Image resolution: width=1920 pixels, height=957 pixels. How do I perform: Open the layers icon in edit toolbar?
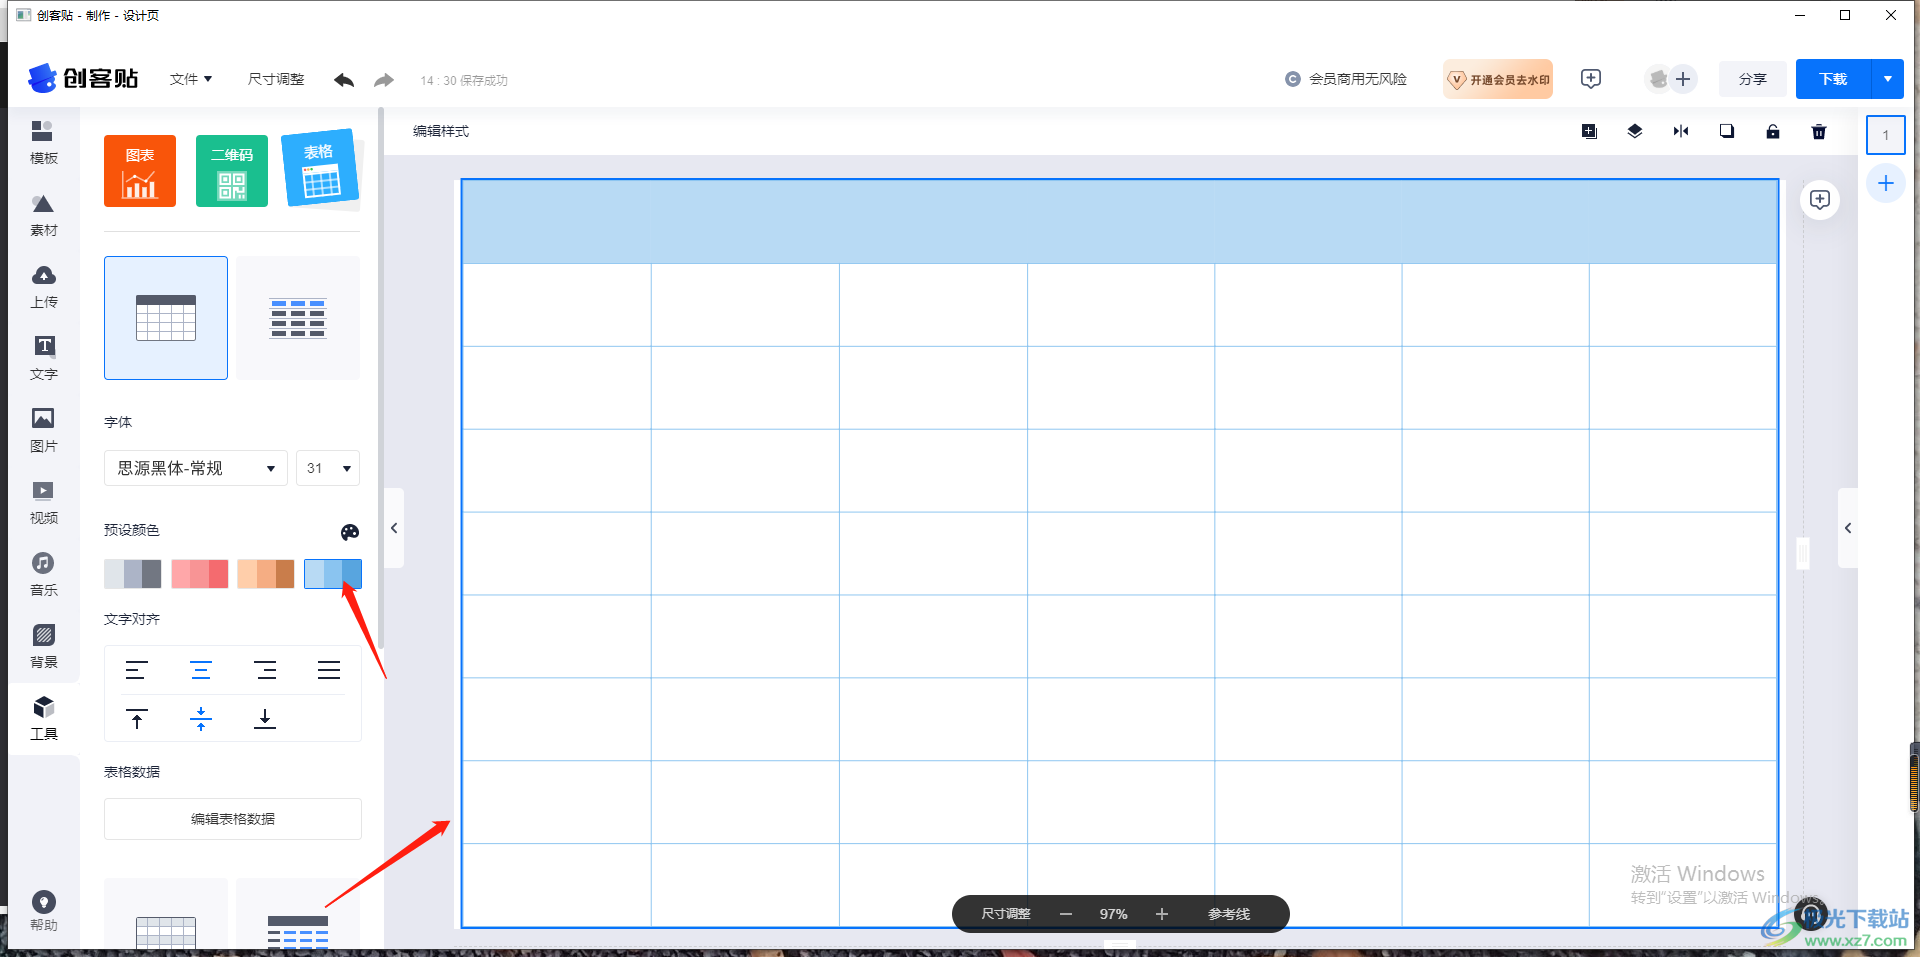[x=1635, y=131]
